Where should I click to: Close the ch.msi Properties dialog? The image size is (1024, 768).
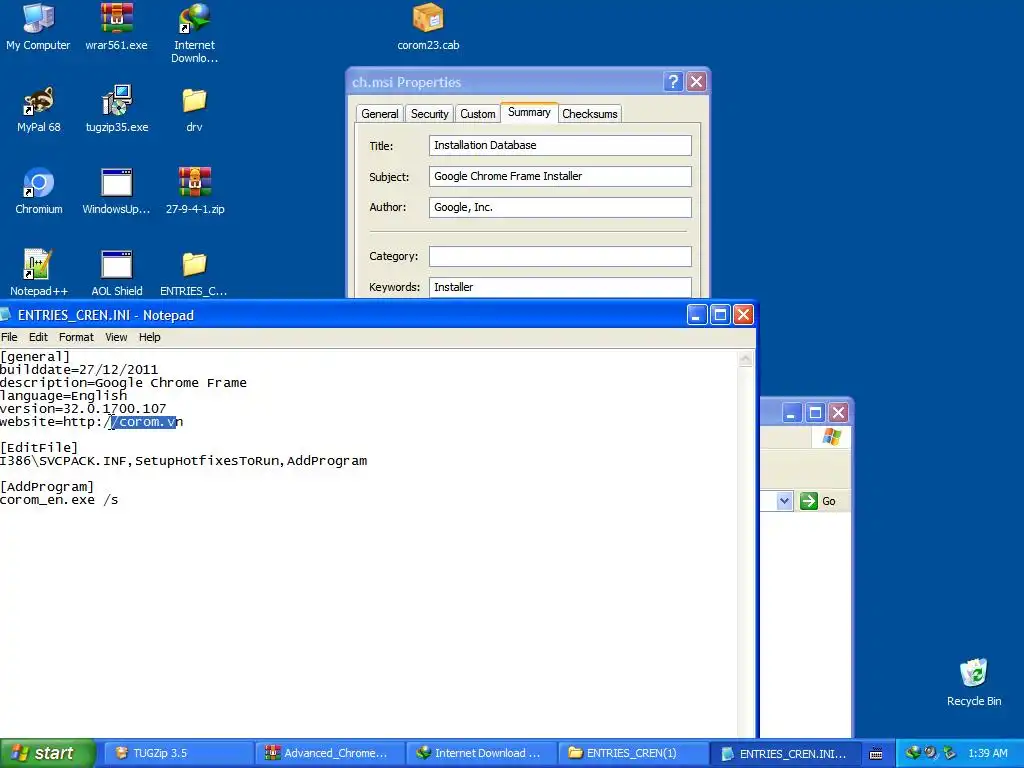coord(696,82)
